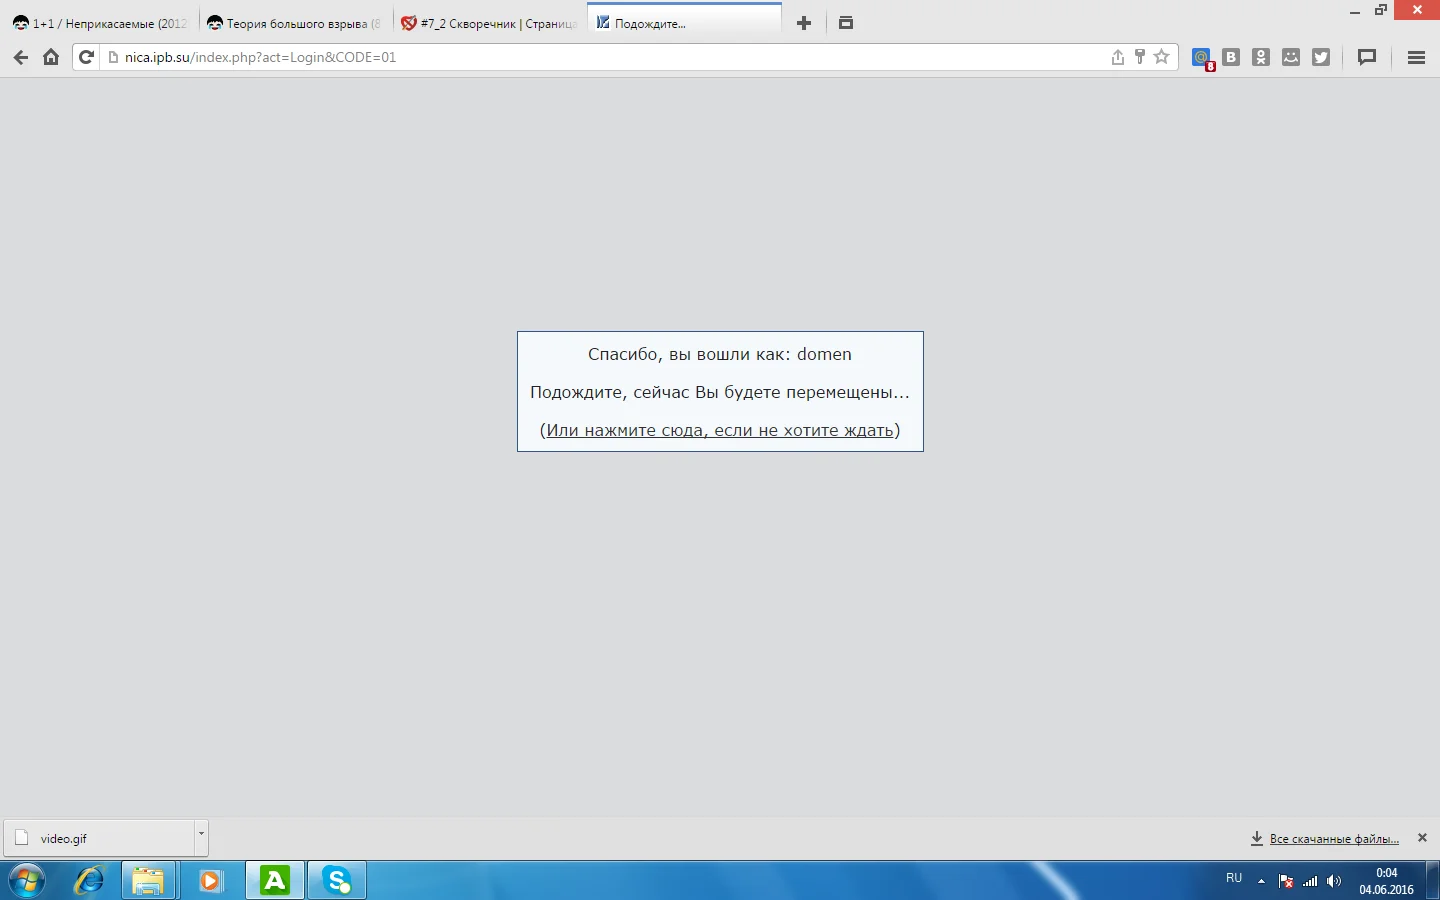Switch to the "1+1 / Неприкасаемые" tab
Image resolution: width=1440 pixels, height=900 pixels.
tap(100, 23)
